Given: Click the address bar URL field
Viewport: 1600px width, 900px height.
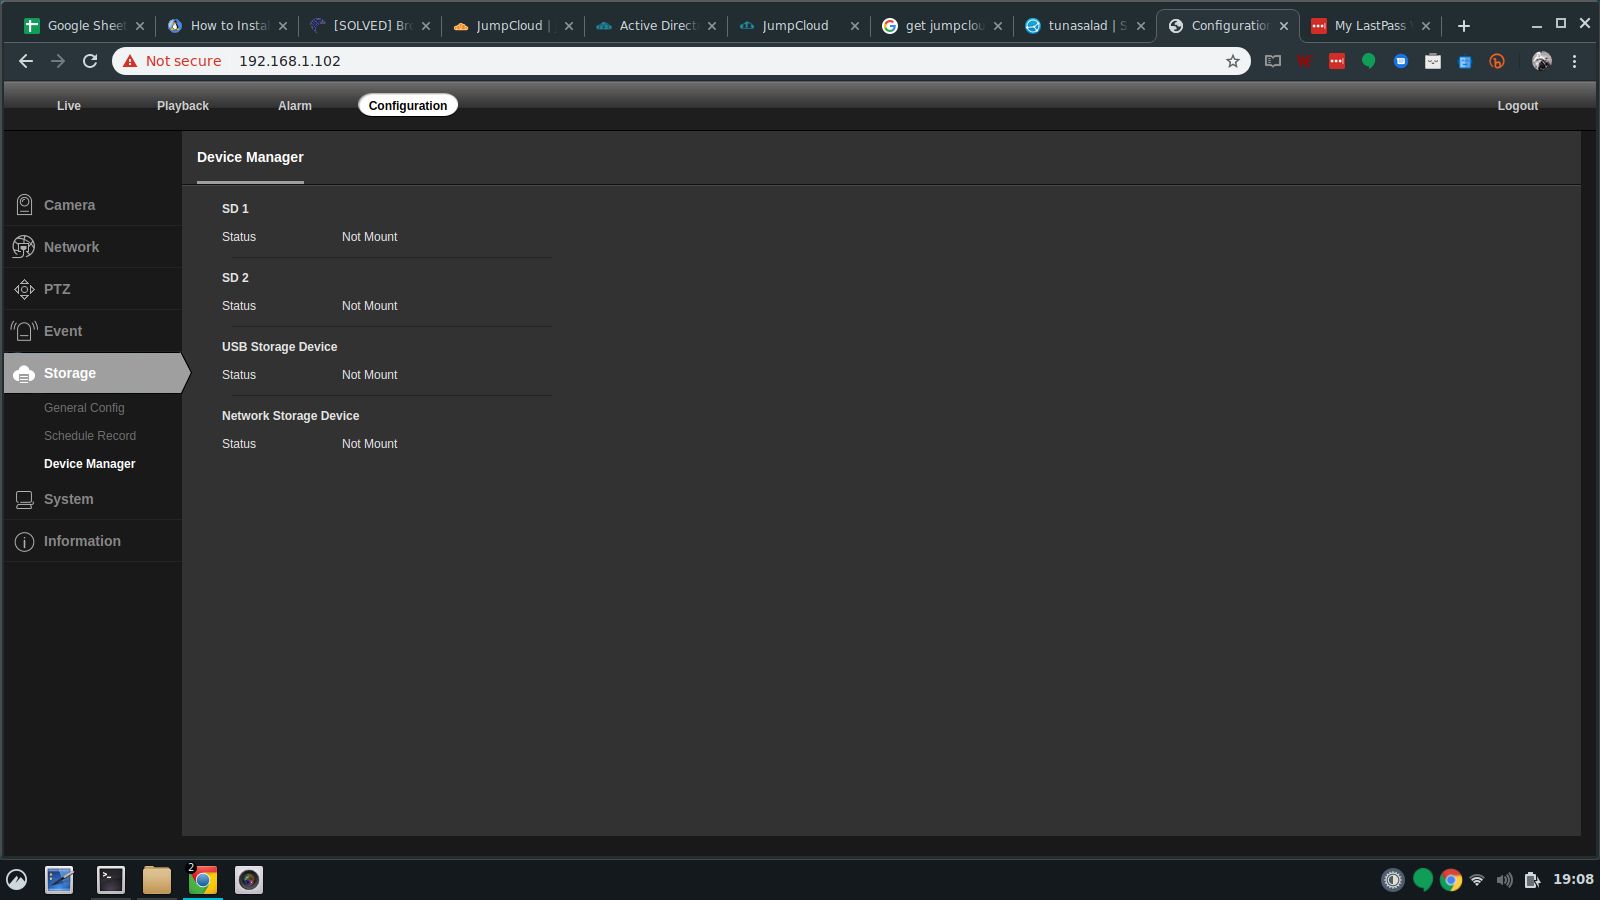Looking at the screenshot, I should [700, 61].
